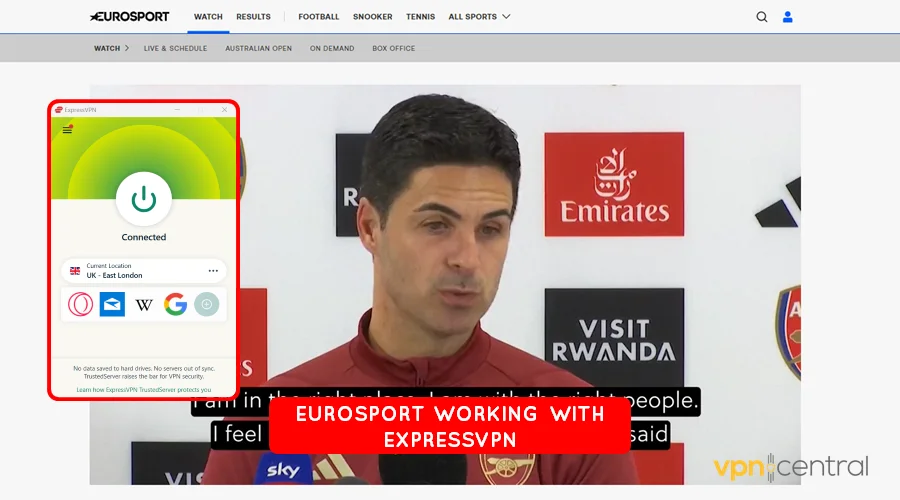
Task: Open Box Office sub-menu link
Action: 393,48
